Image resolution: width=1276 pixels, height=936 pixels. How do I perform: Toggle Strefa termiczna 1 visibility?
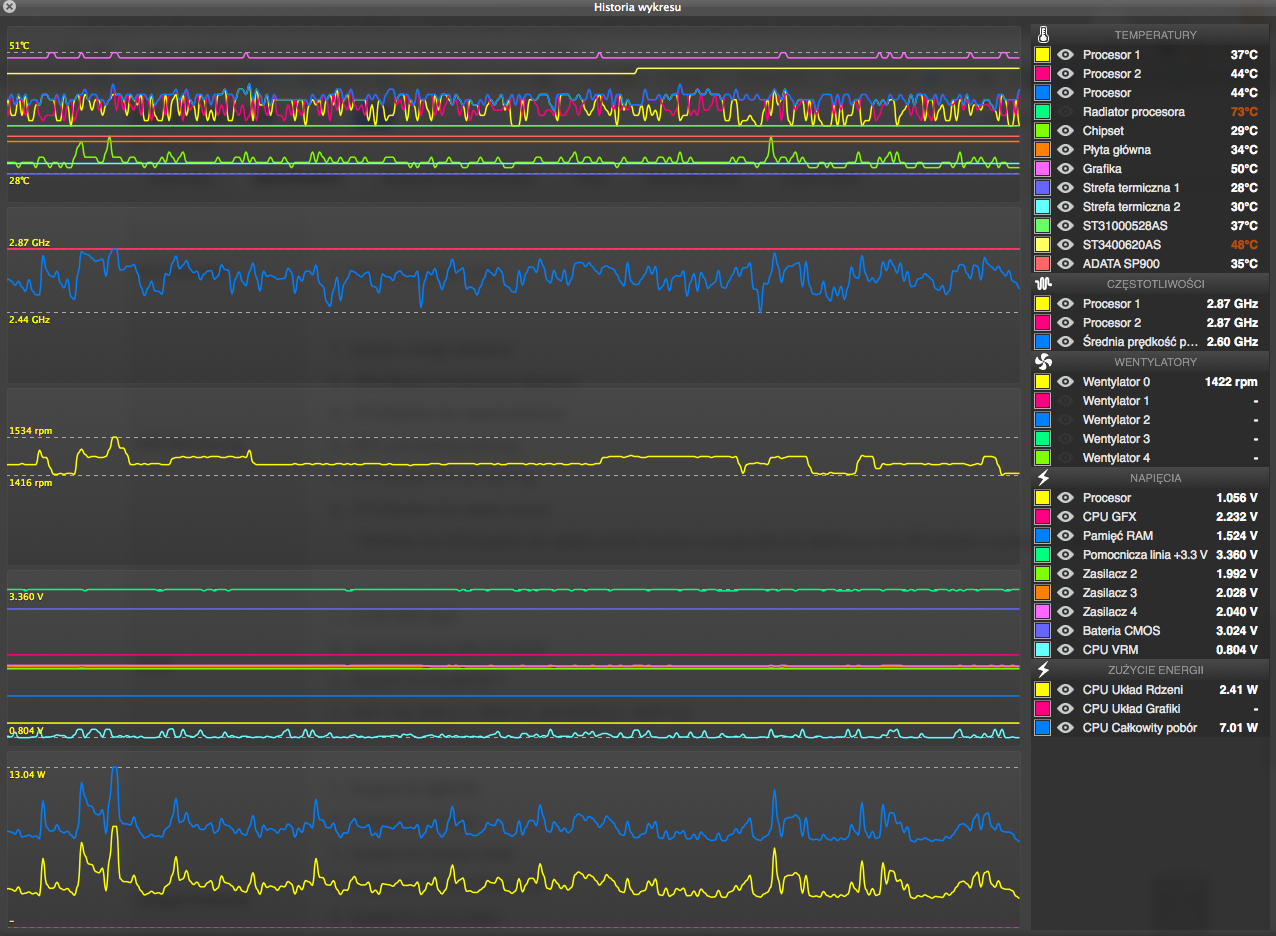pyautogui.click(x=1066, y=188)
